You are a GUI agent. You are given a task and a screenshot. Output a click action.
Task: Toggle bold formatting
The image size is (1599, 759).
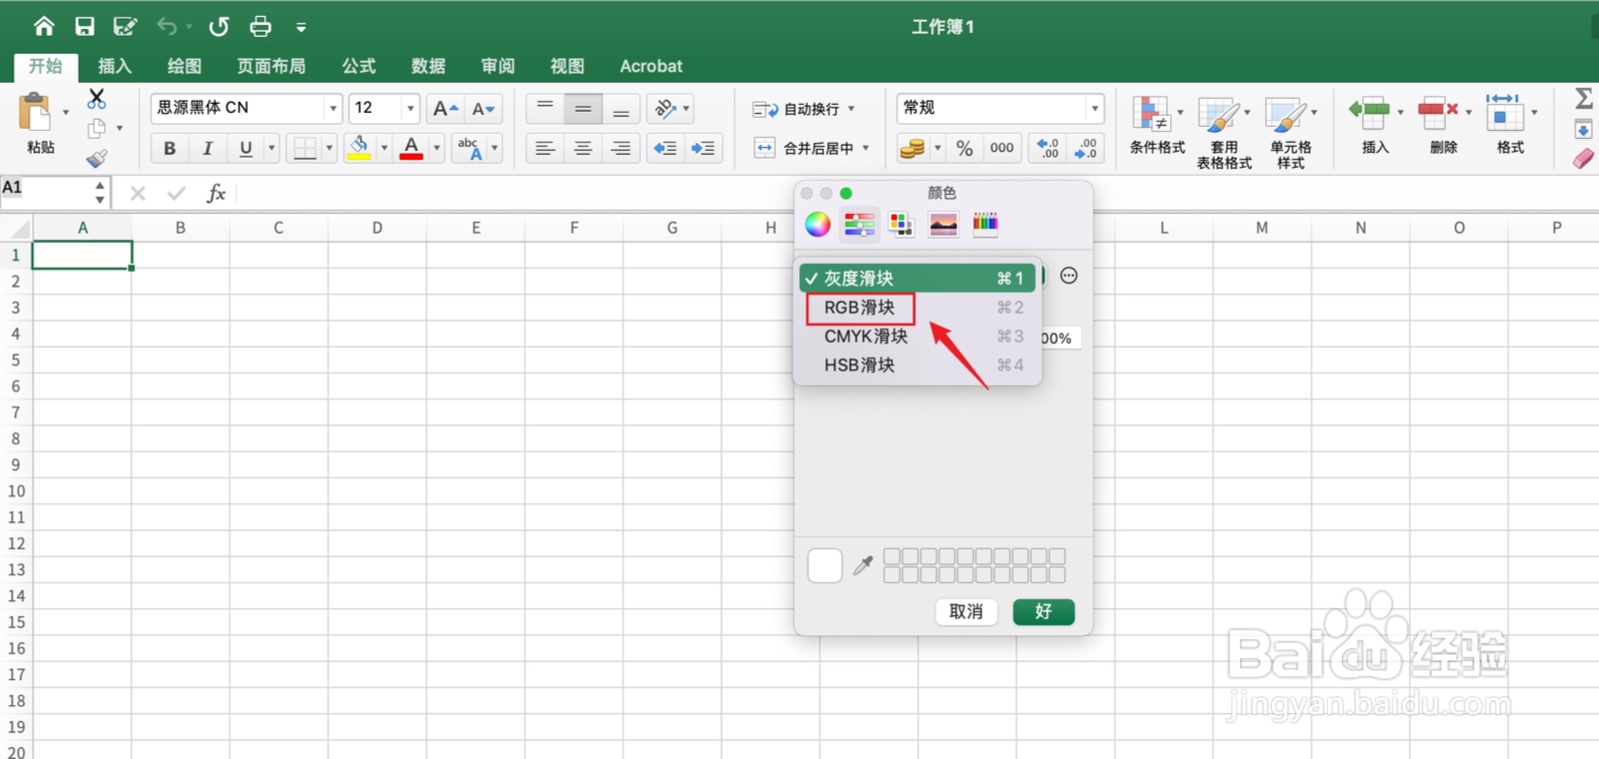(169, 148)
